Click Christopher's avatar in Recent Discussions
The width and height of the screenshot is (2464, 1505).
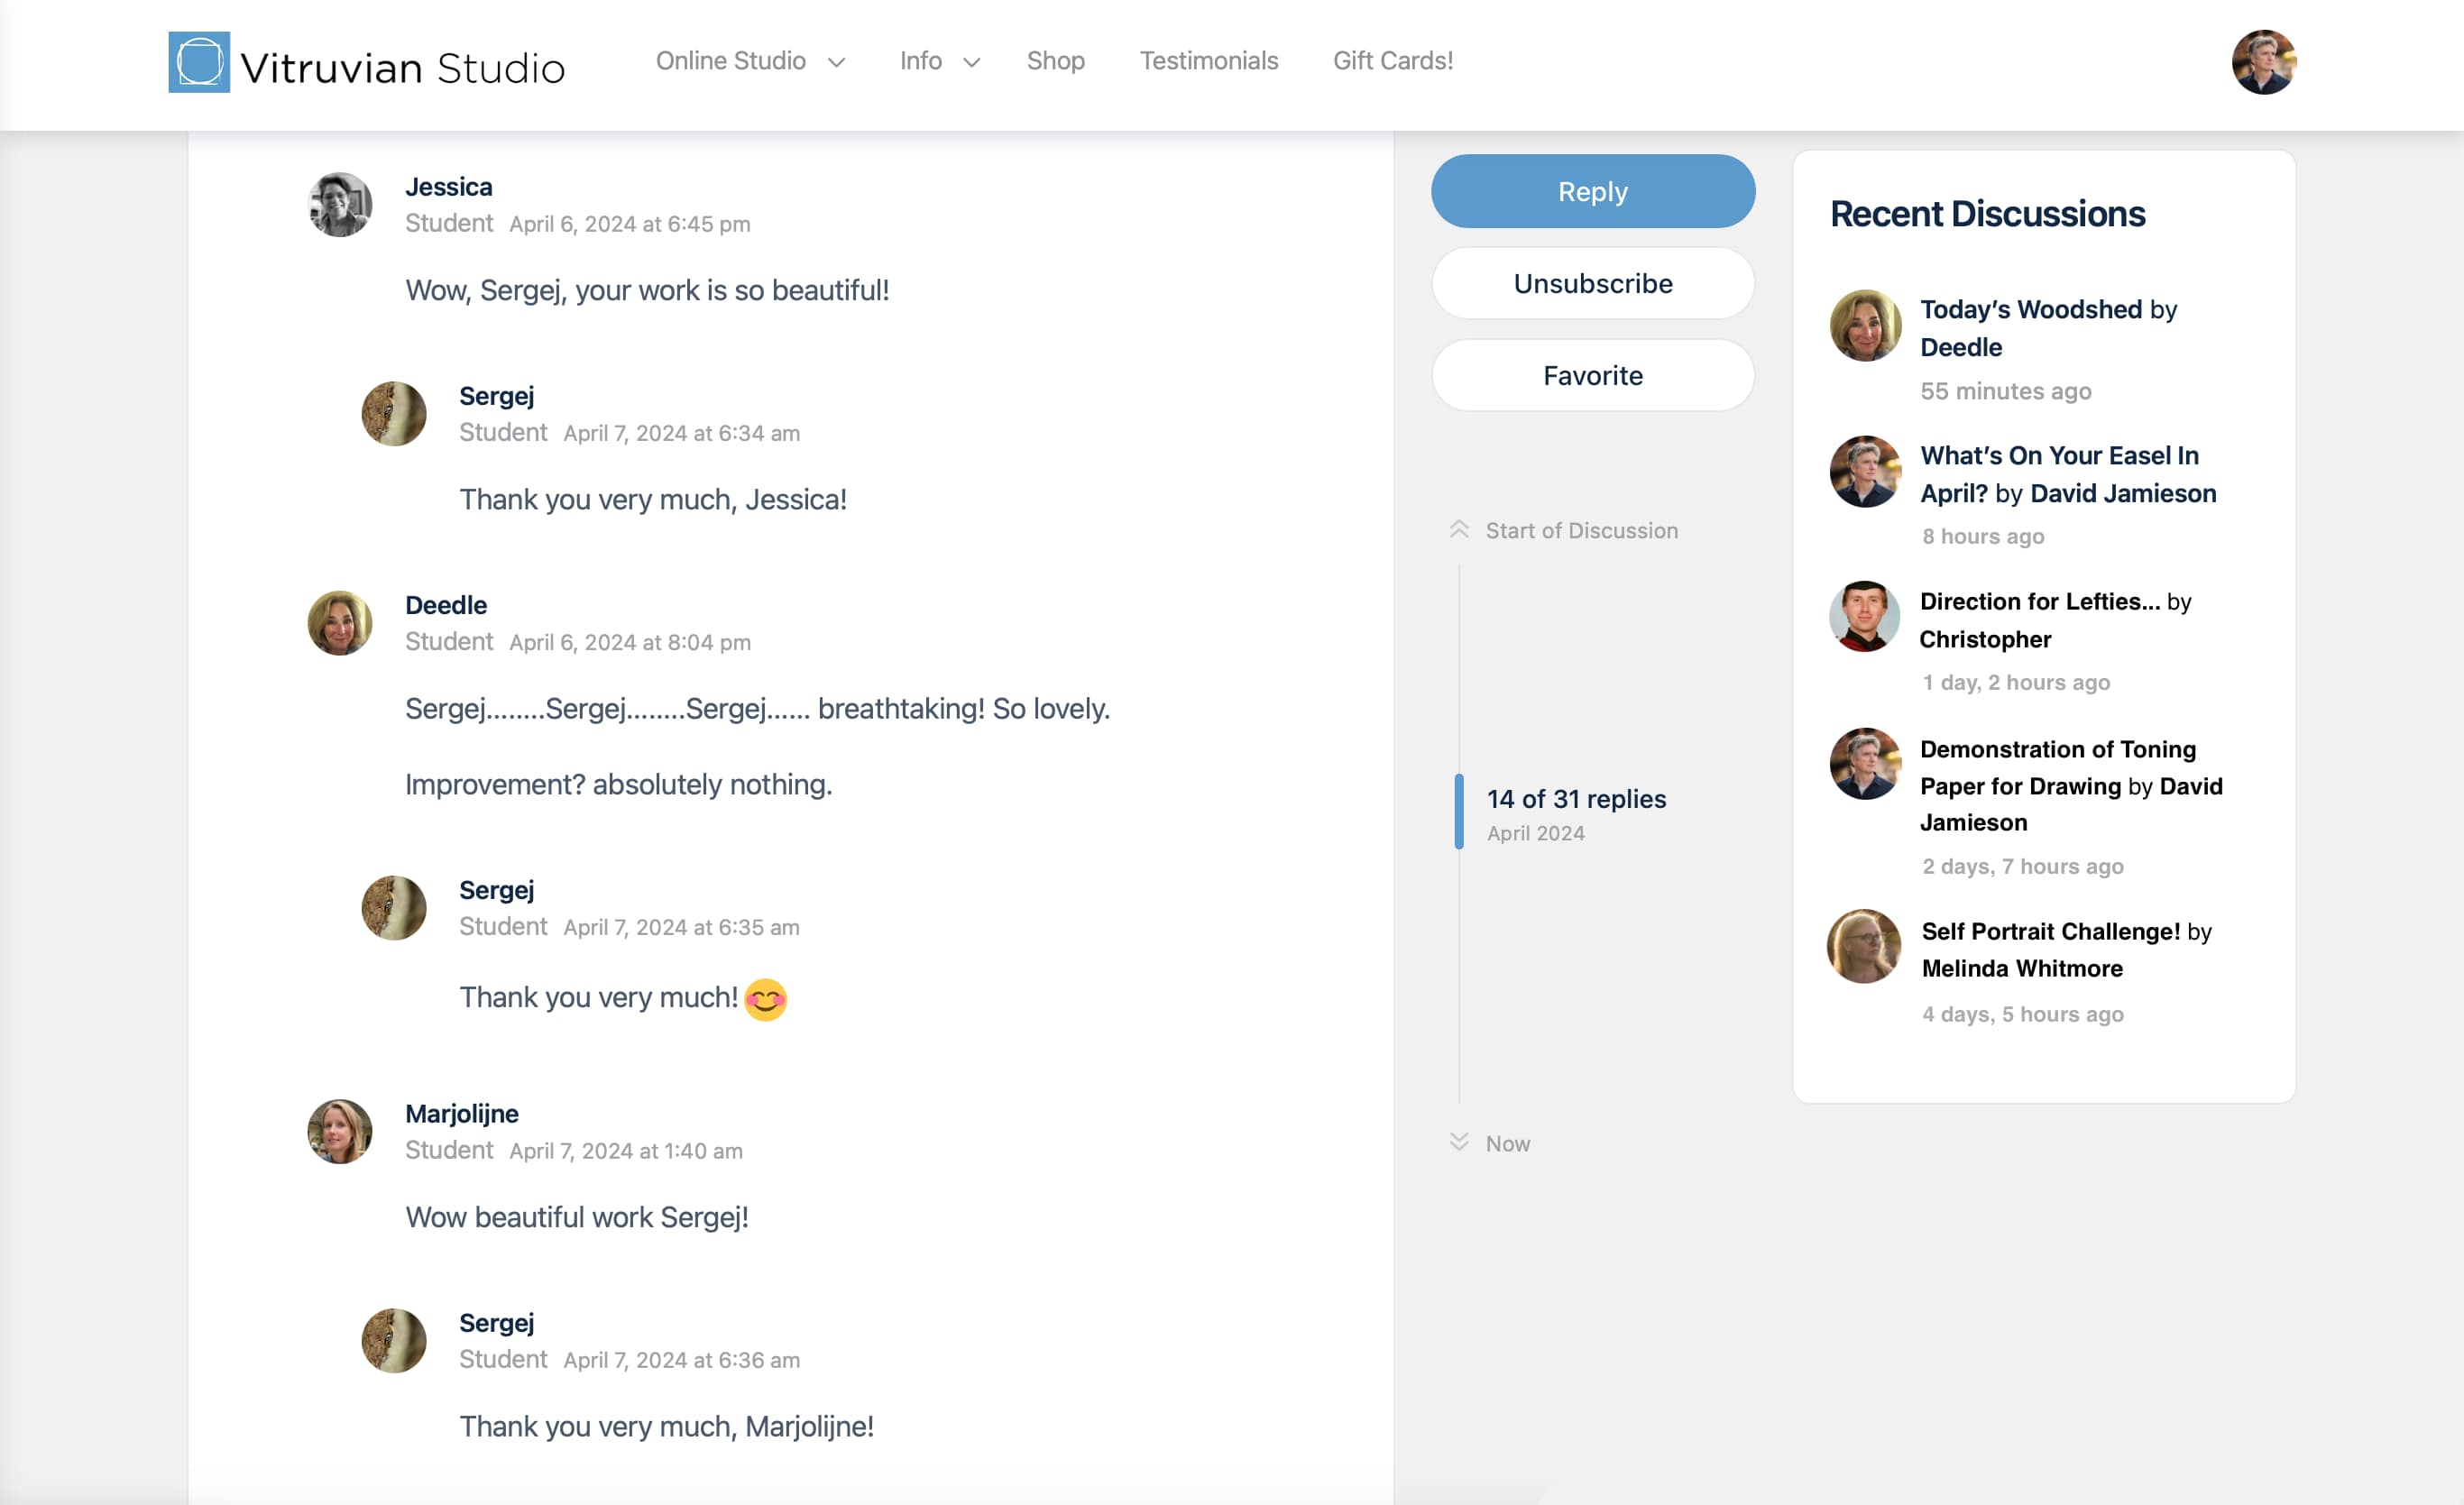point(1865,617)
